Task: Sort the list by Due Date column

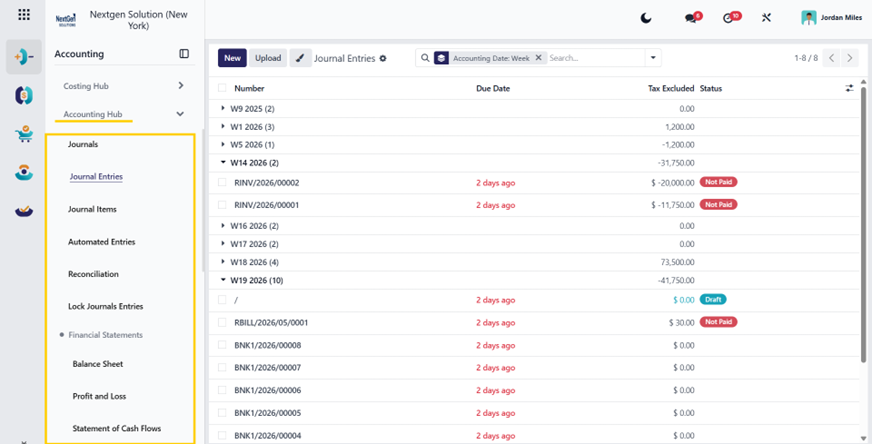Action: point(493,88)
